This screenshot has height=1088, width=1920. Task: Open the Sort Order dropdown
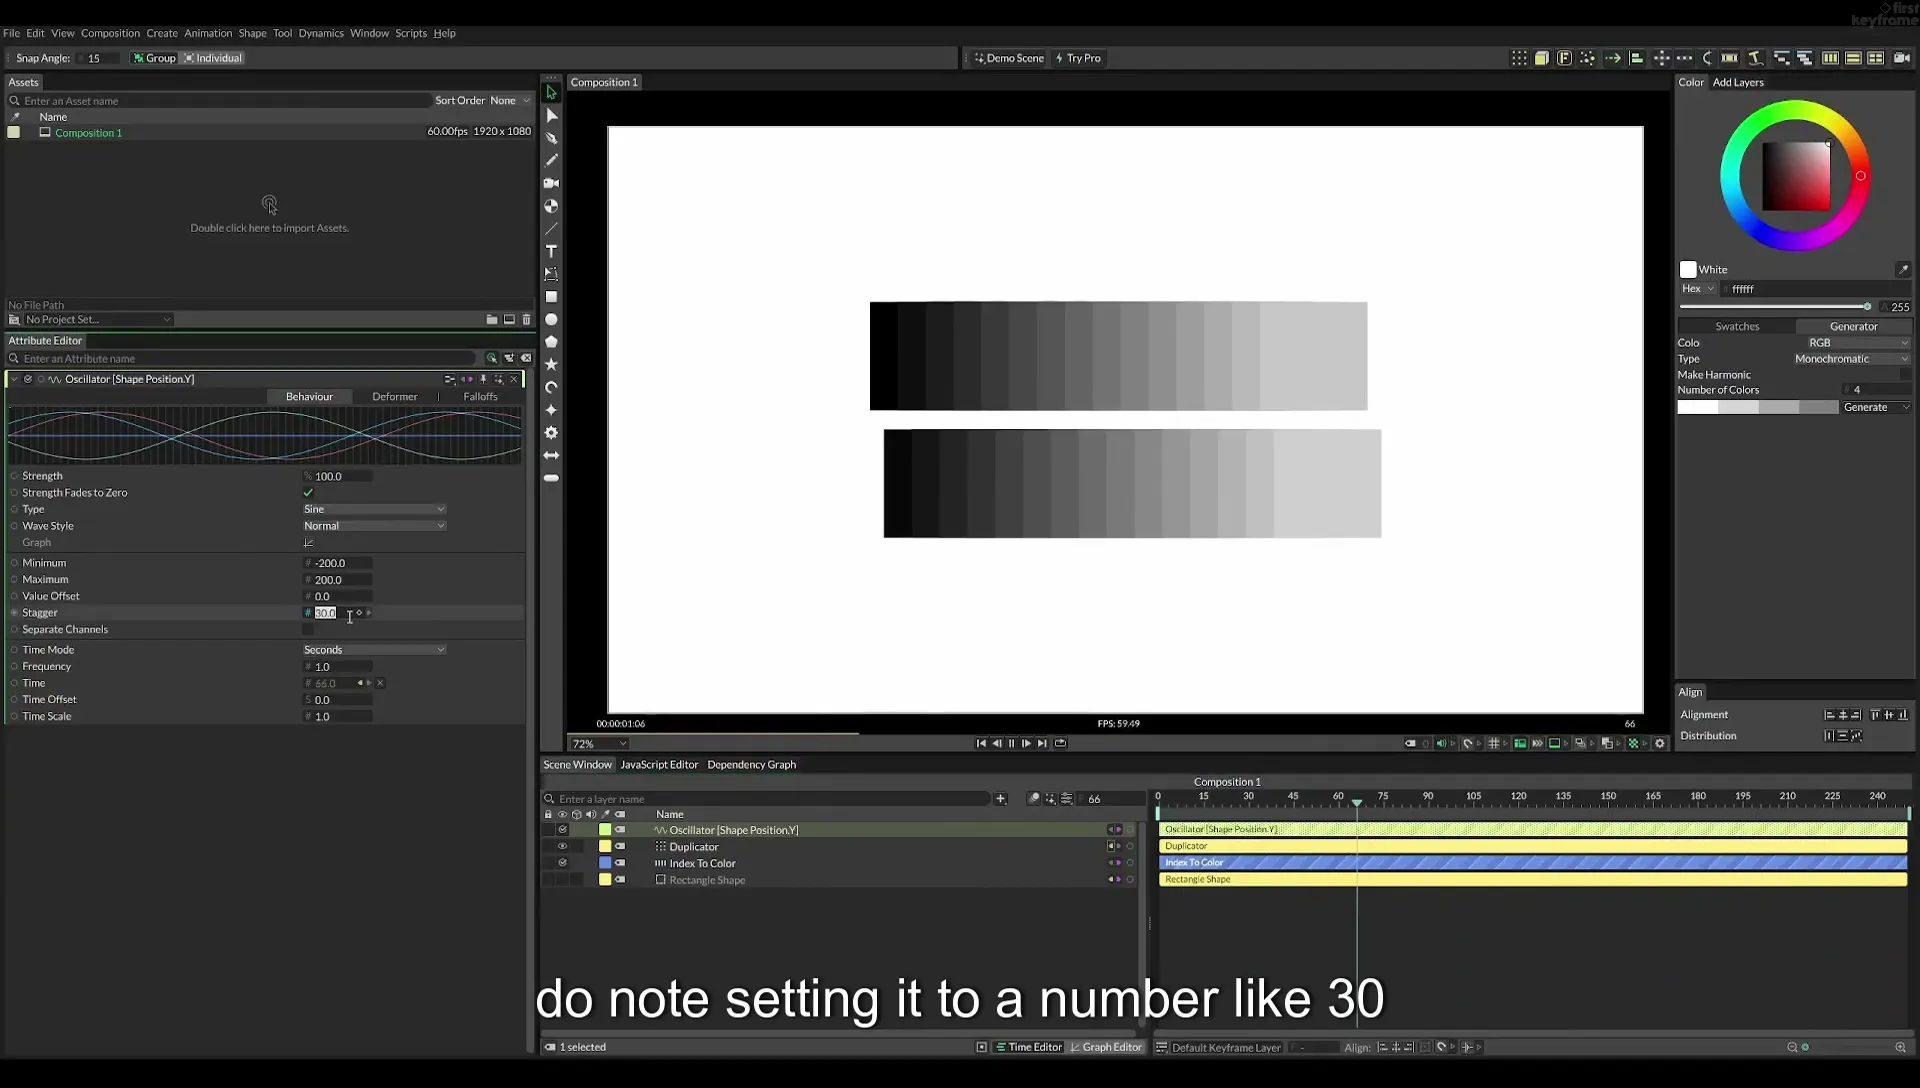click(509, 101)
